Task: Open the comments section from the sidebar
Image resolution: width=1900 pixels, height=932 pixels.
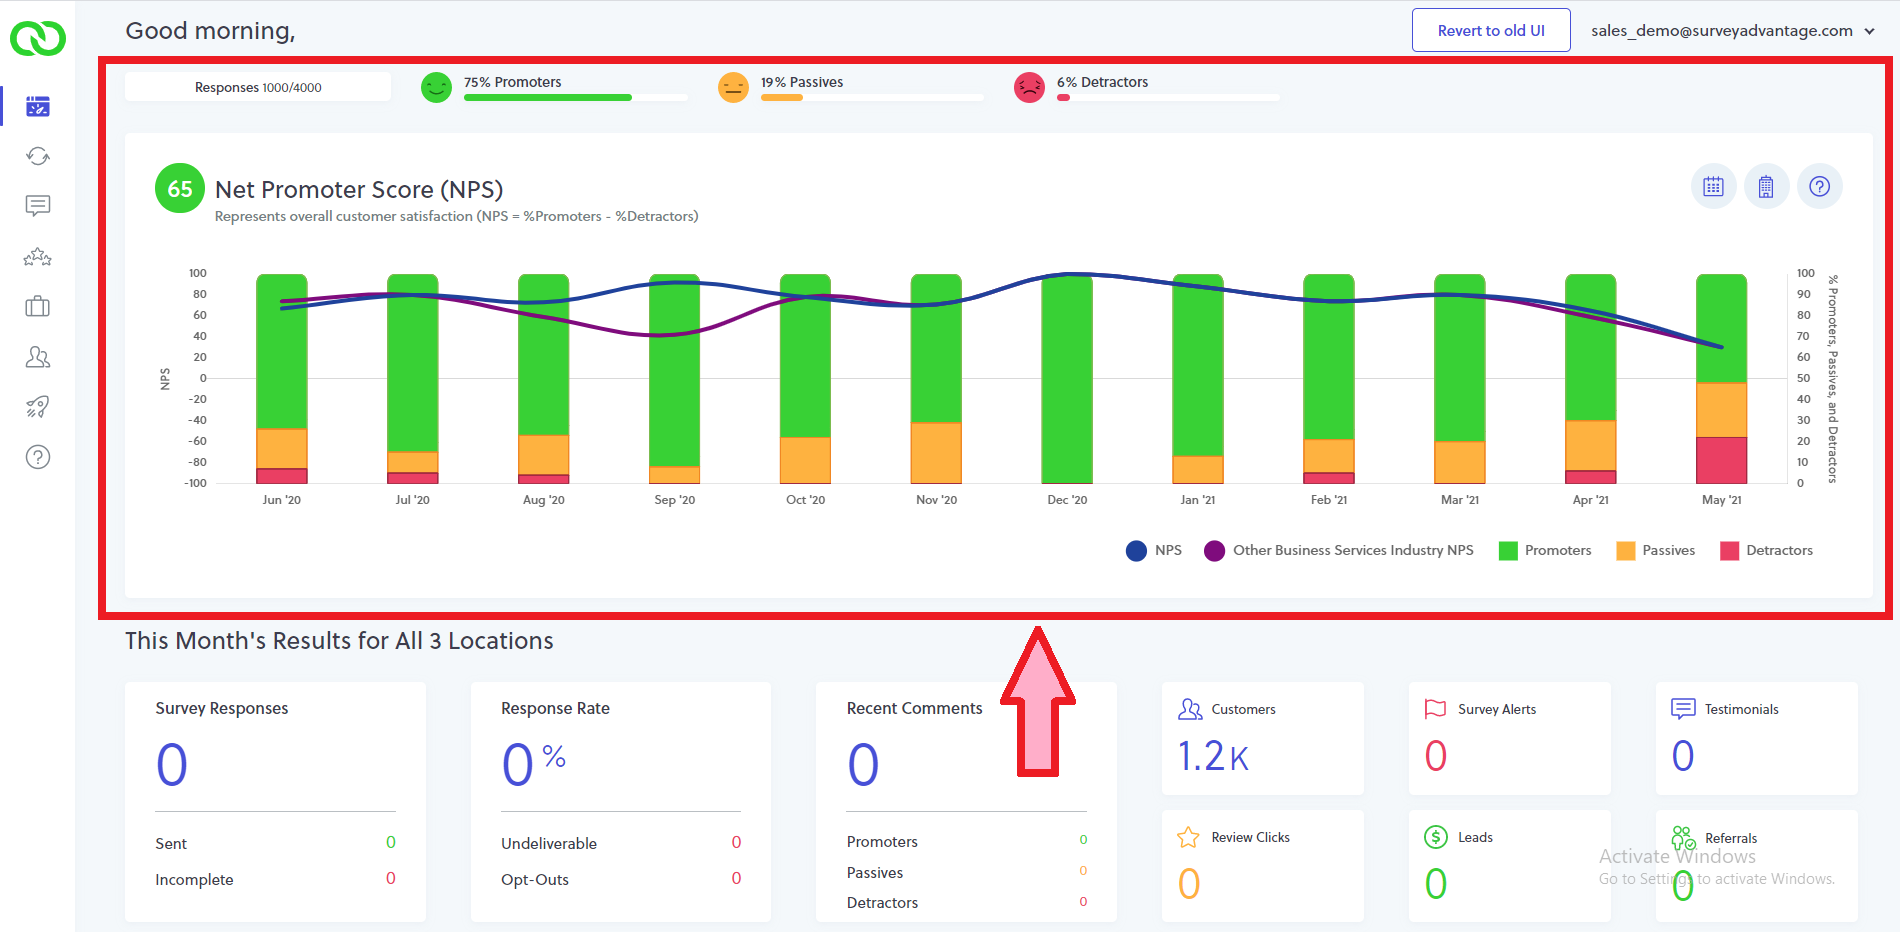Action: coord(38,206)
